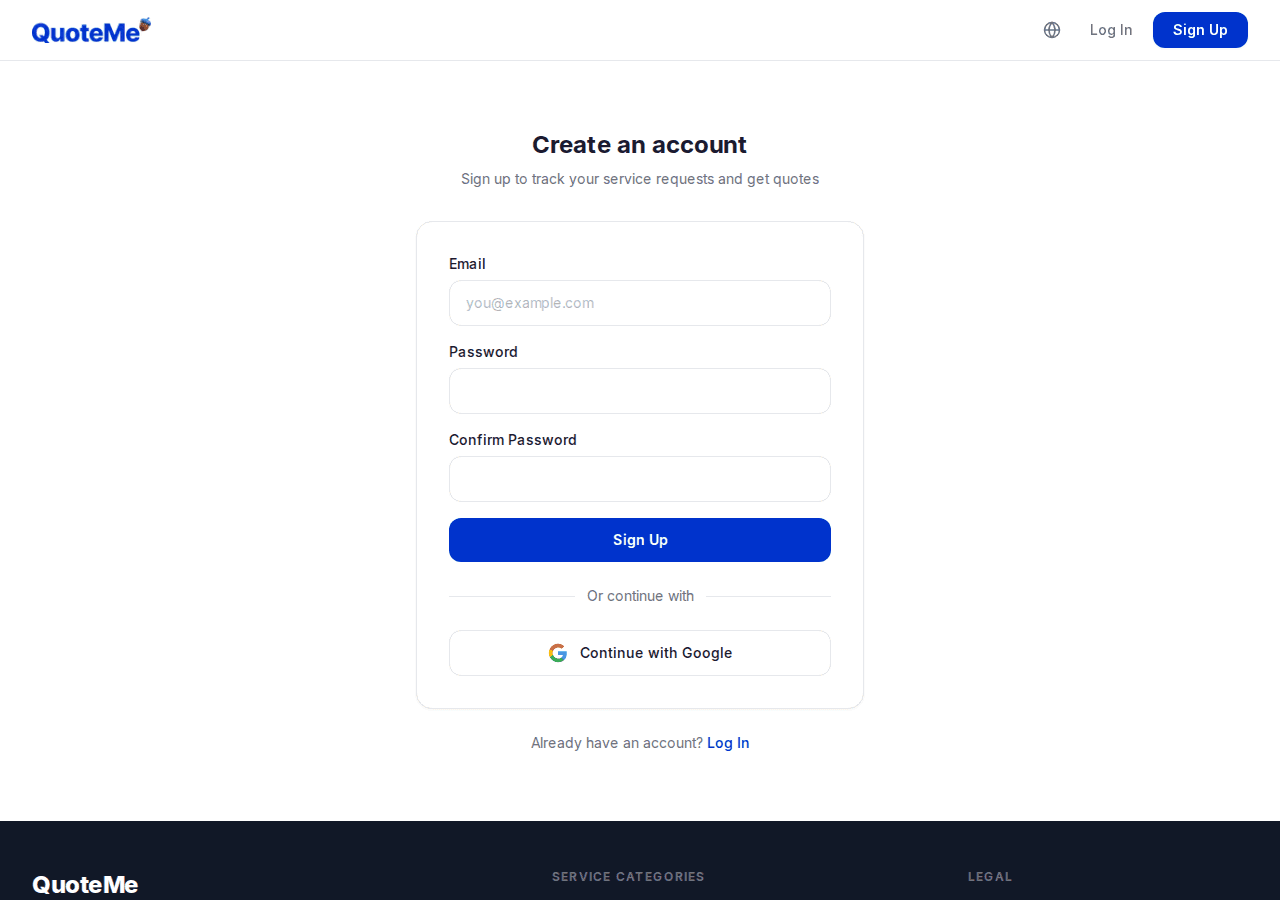Image resolution: width=1280 pixels, height=900 pixels.
Task: Click Continue with Google
Action: click(640, 652)
